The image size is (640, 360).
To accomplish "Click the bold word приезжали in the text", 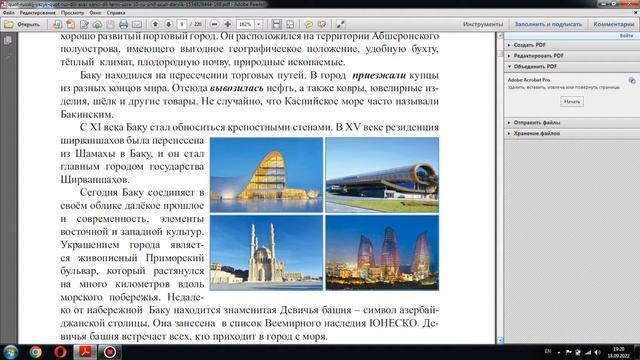I will [x=379, y=75].
